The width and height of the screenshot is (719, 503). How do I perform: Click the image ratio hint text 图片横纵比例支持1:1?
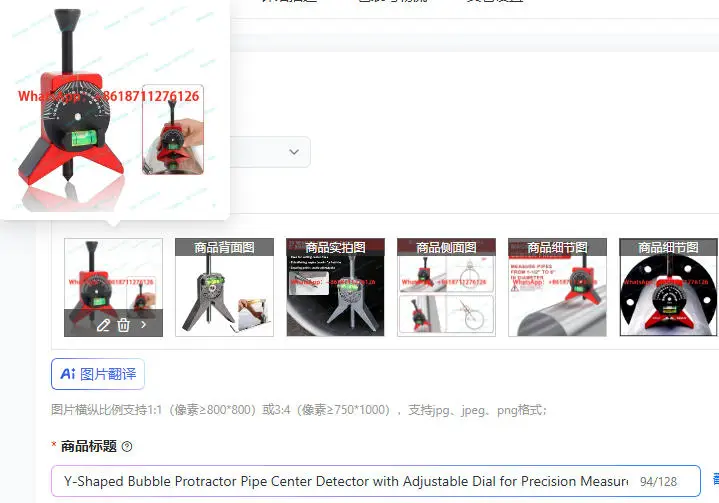point(106,409)
